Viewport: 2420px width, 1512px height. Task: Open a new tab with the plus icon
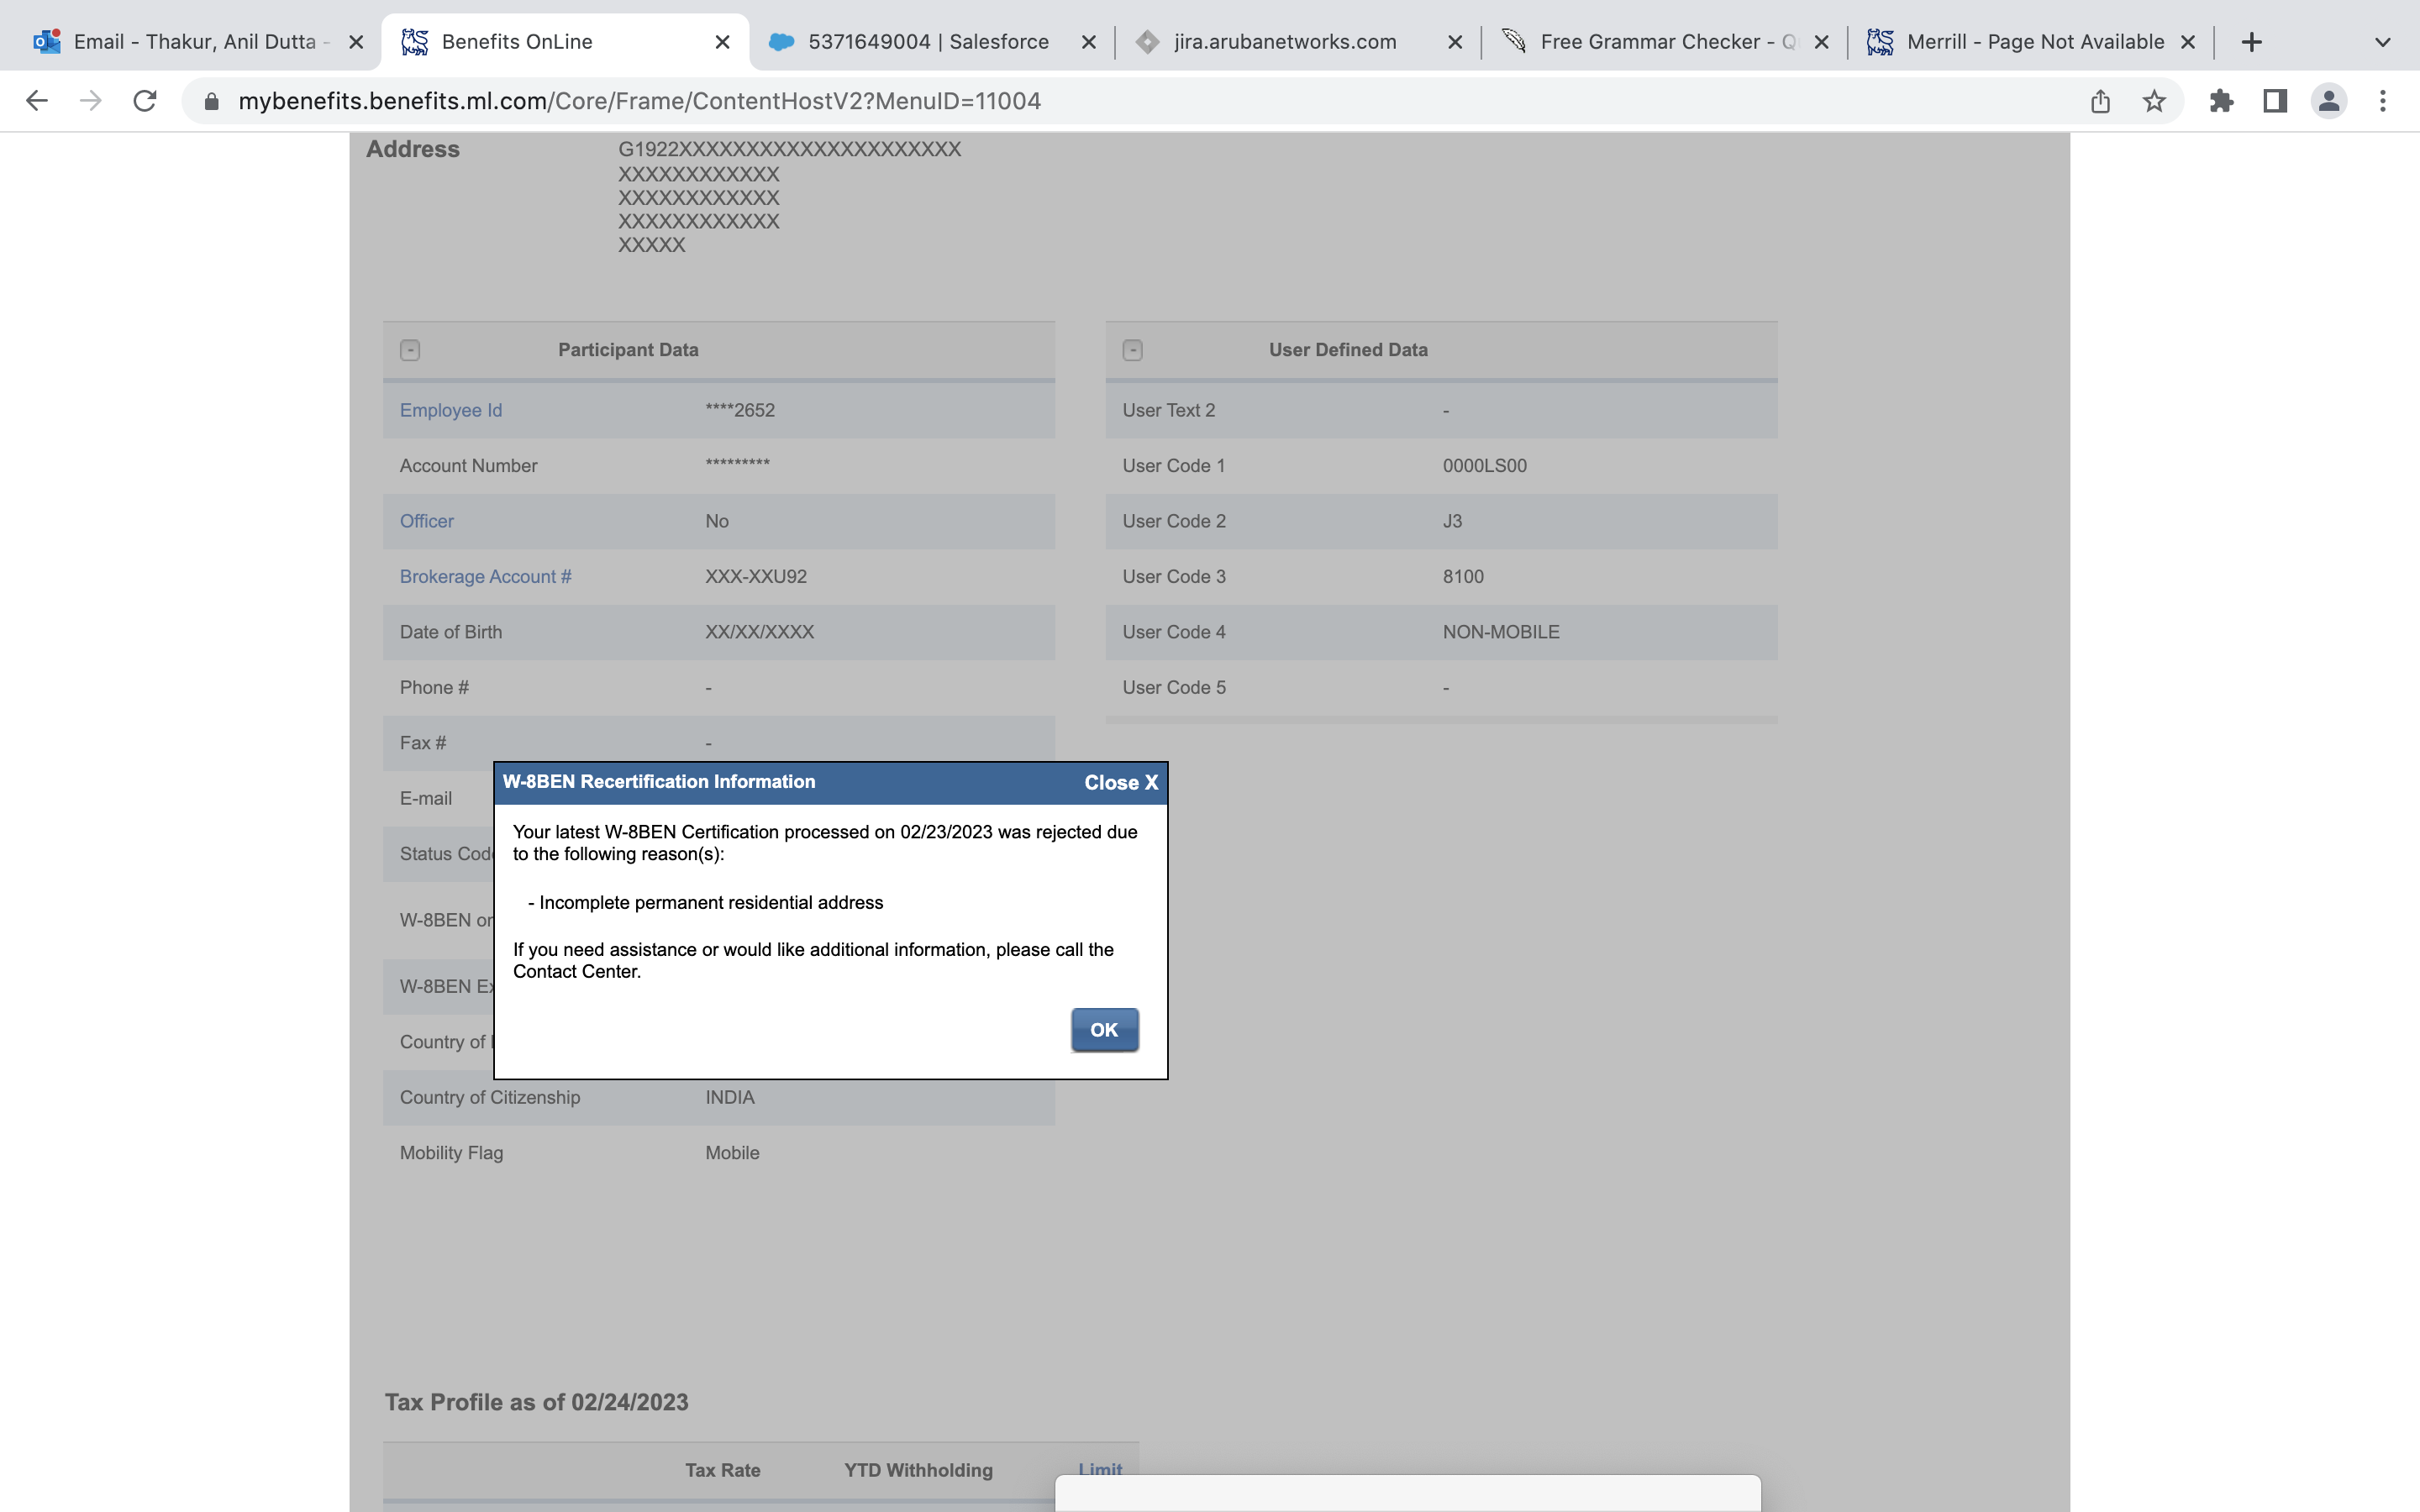2252,41
